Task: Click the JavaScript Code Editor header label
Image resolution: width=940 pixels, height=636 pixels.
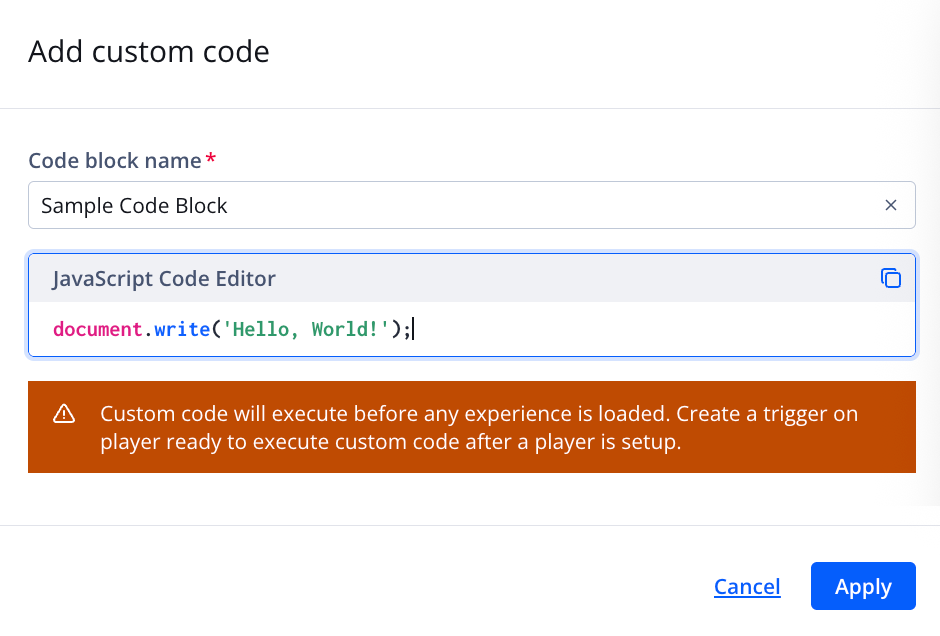Action: click(164, 279)
